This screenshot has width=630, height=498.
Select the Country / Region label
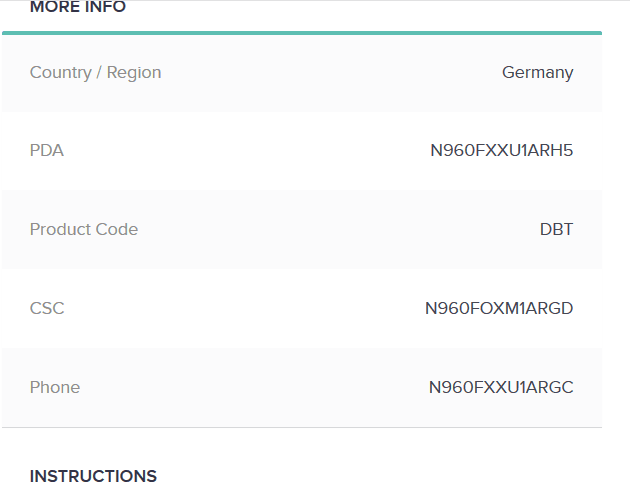point(95,73)
